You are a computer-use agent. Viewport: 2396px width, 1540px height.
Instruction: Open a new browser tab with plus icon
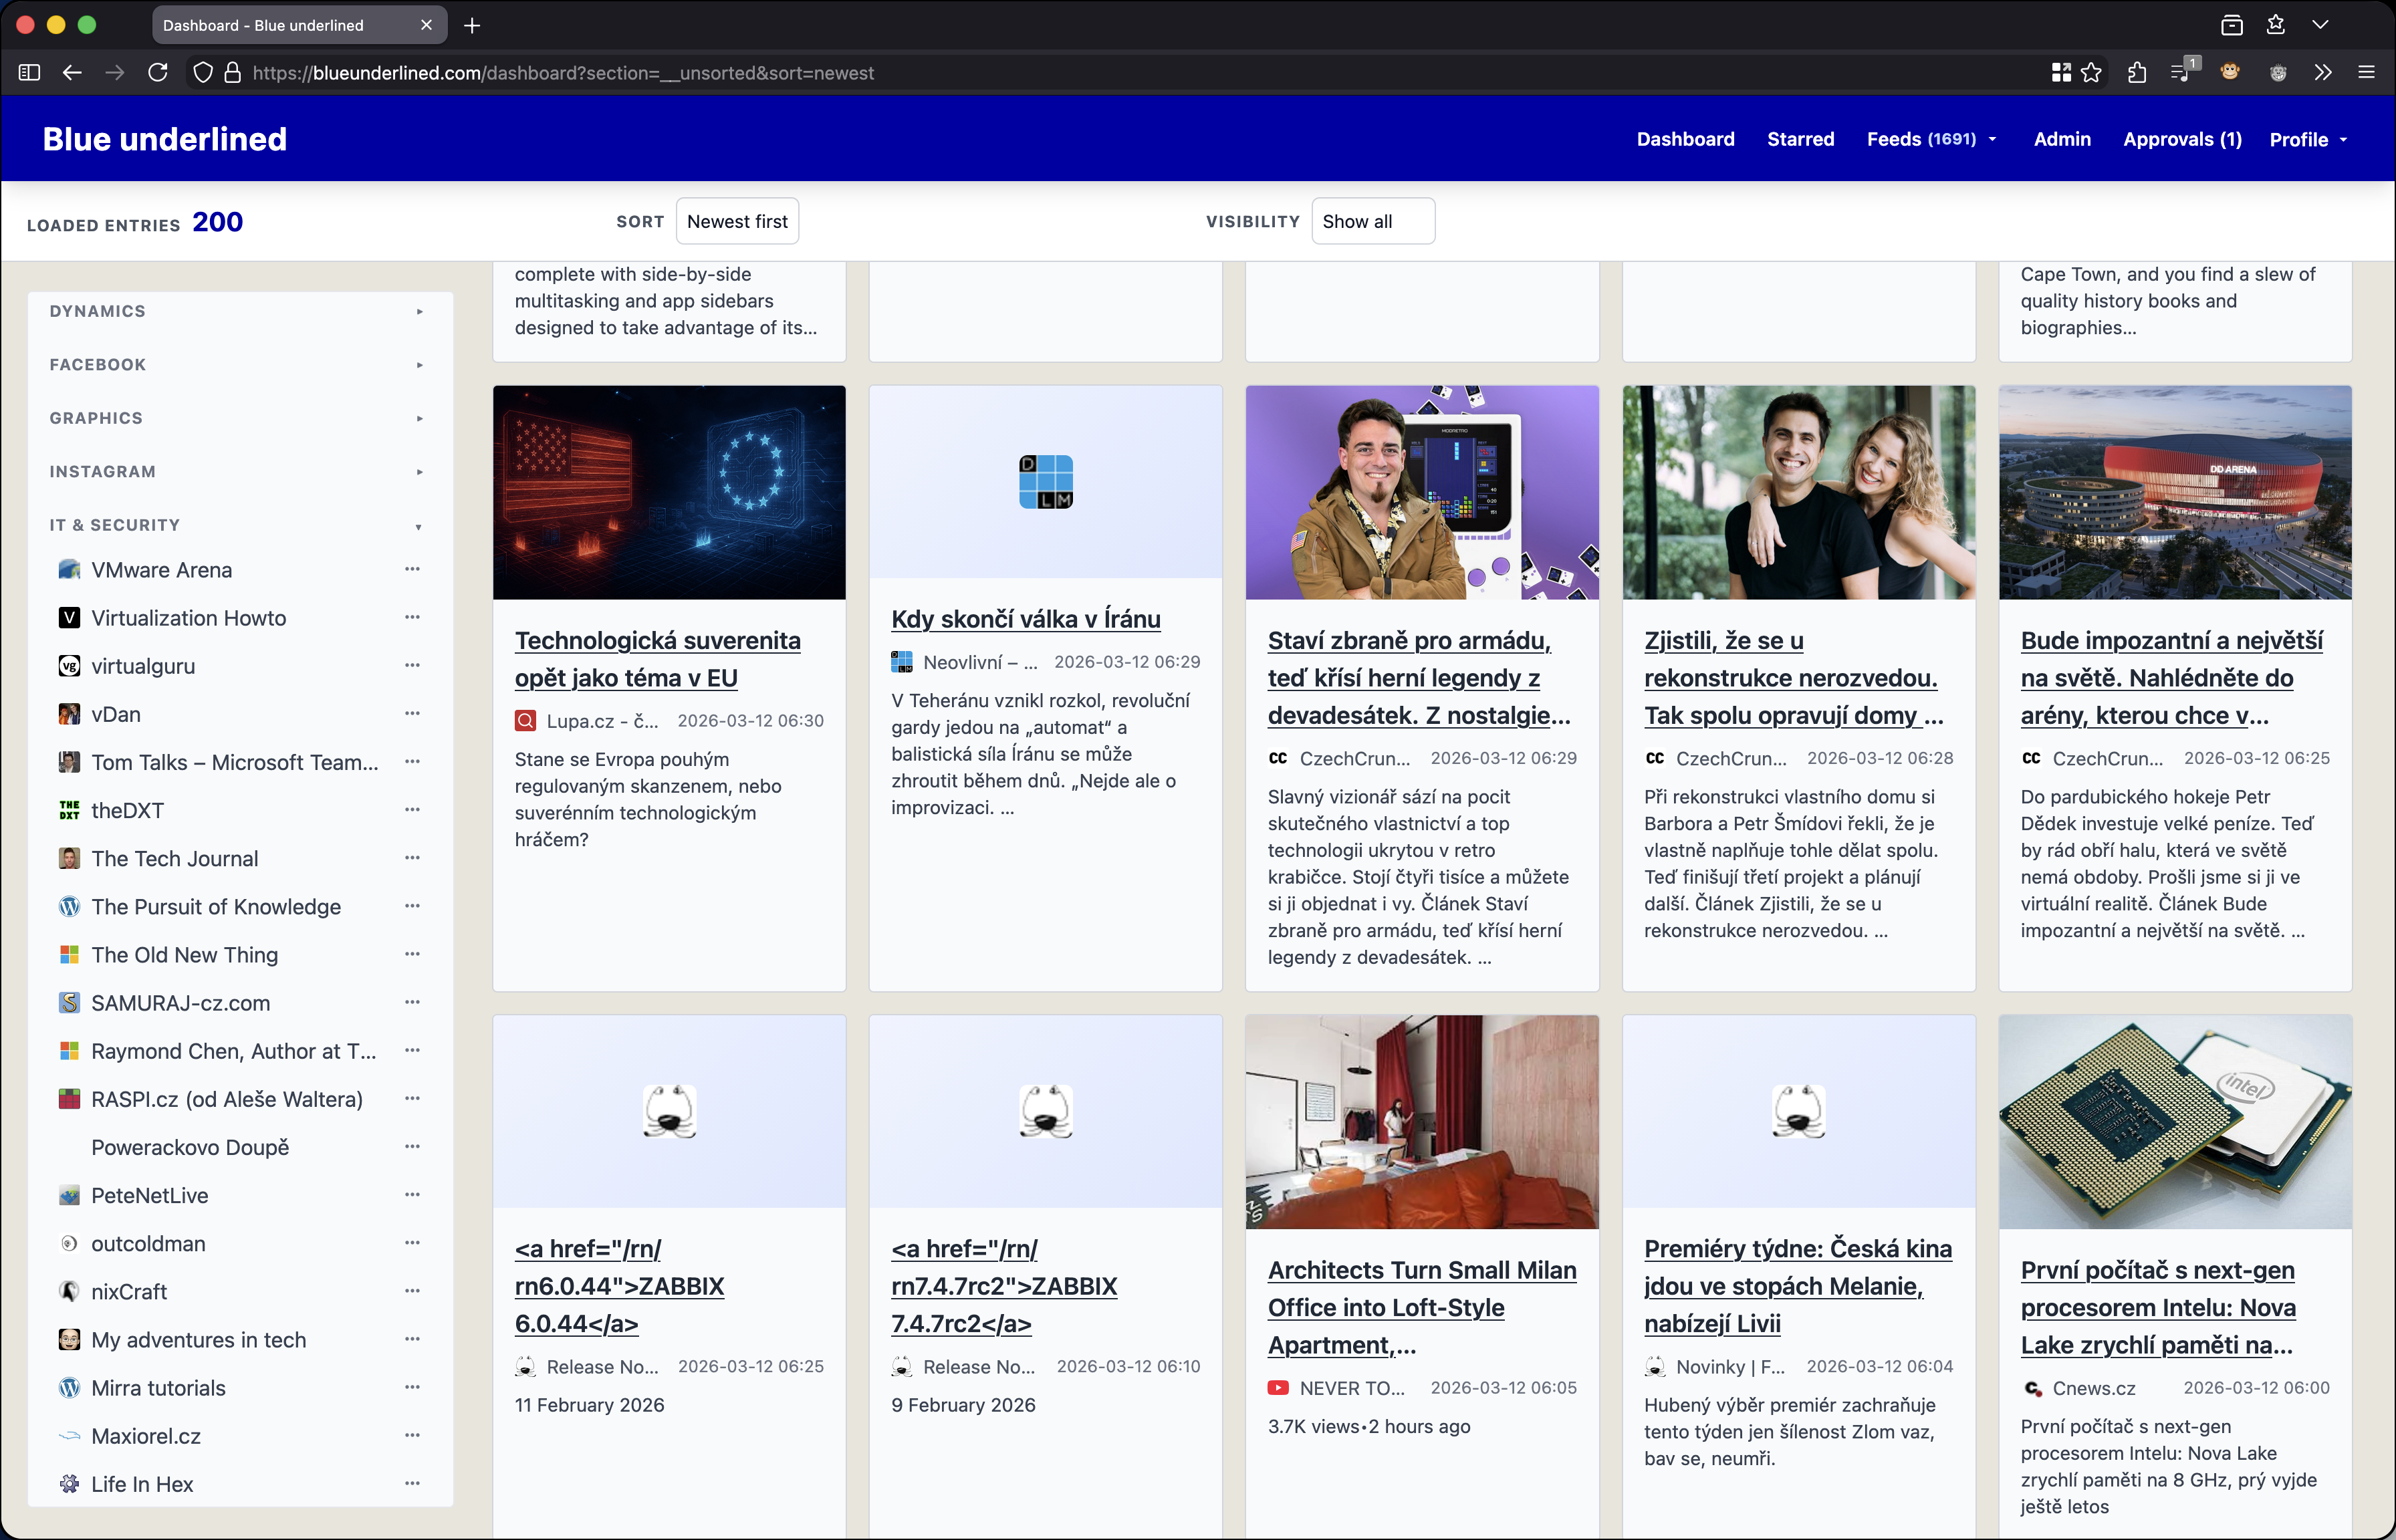(x=472, y=25)
